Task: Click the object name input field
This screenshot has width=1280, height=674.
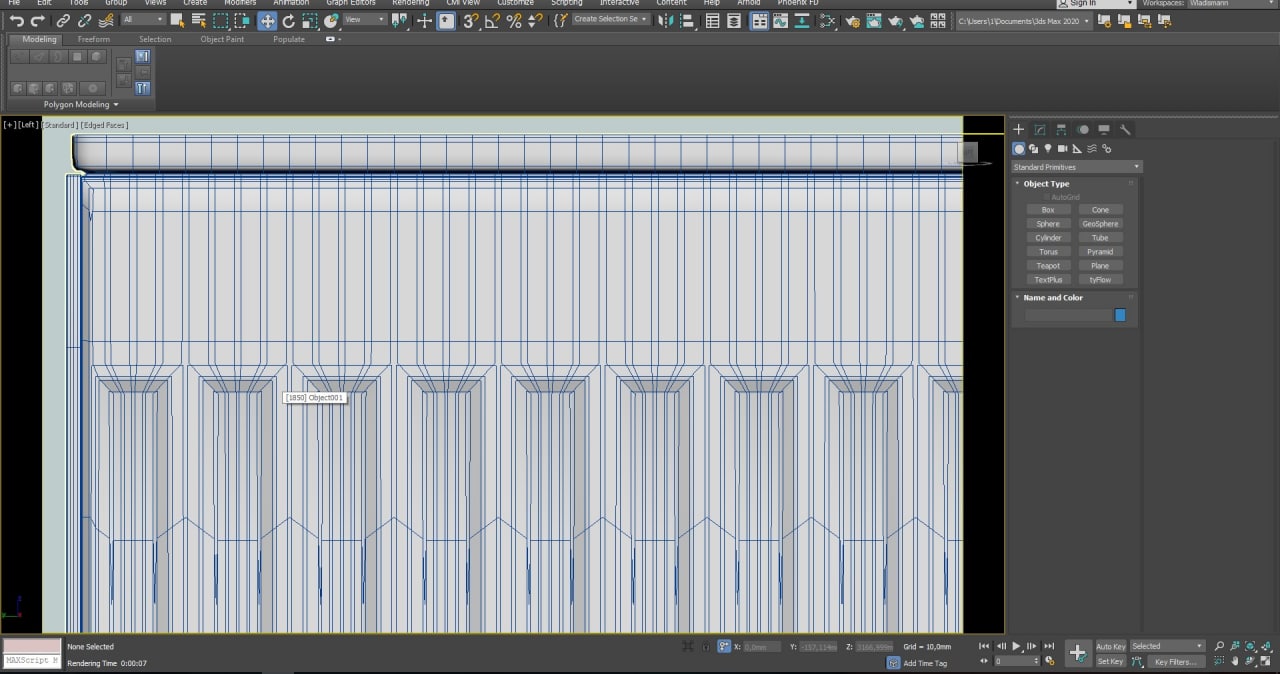Action: tap(1068, 315)
